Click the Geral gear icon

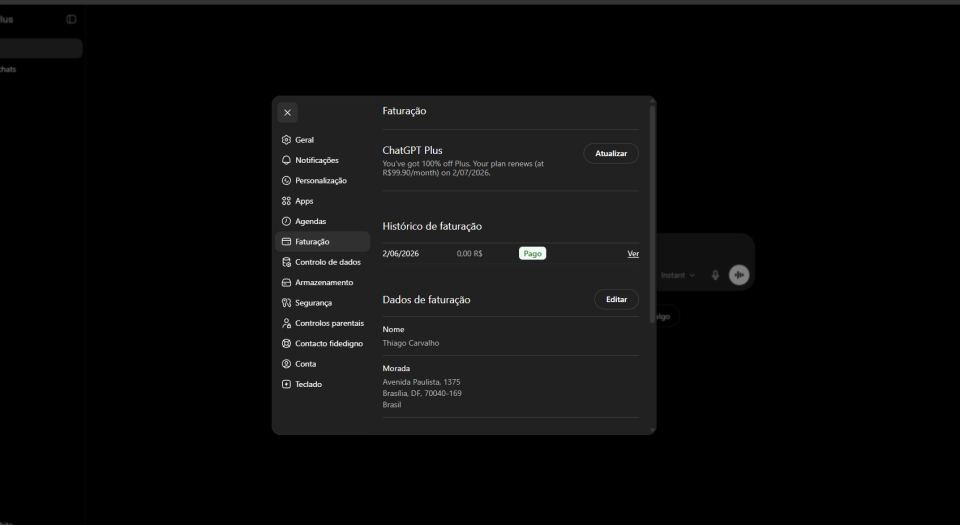(x=286, y=140)
